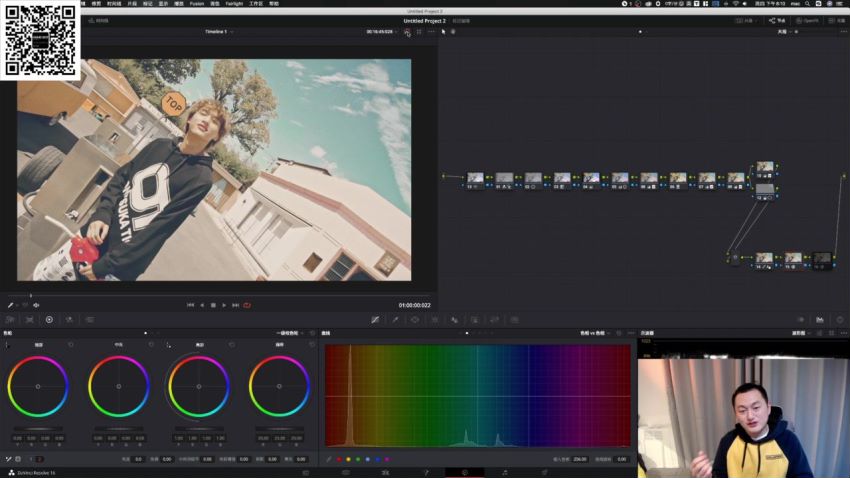Open the Curves palette icon

coord(375,320)
